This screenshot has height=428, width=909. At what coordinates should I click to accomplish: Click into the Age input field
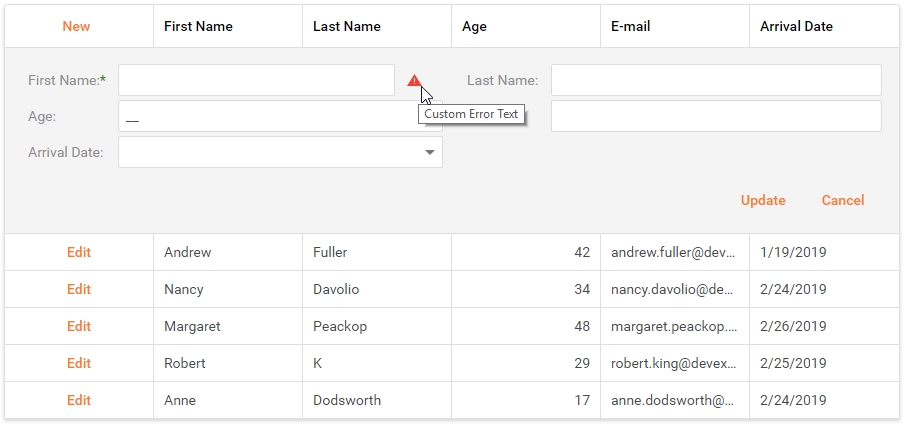pos(280,116)
